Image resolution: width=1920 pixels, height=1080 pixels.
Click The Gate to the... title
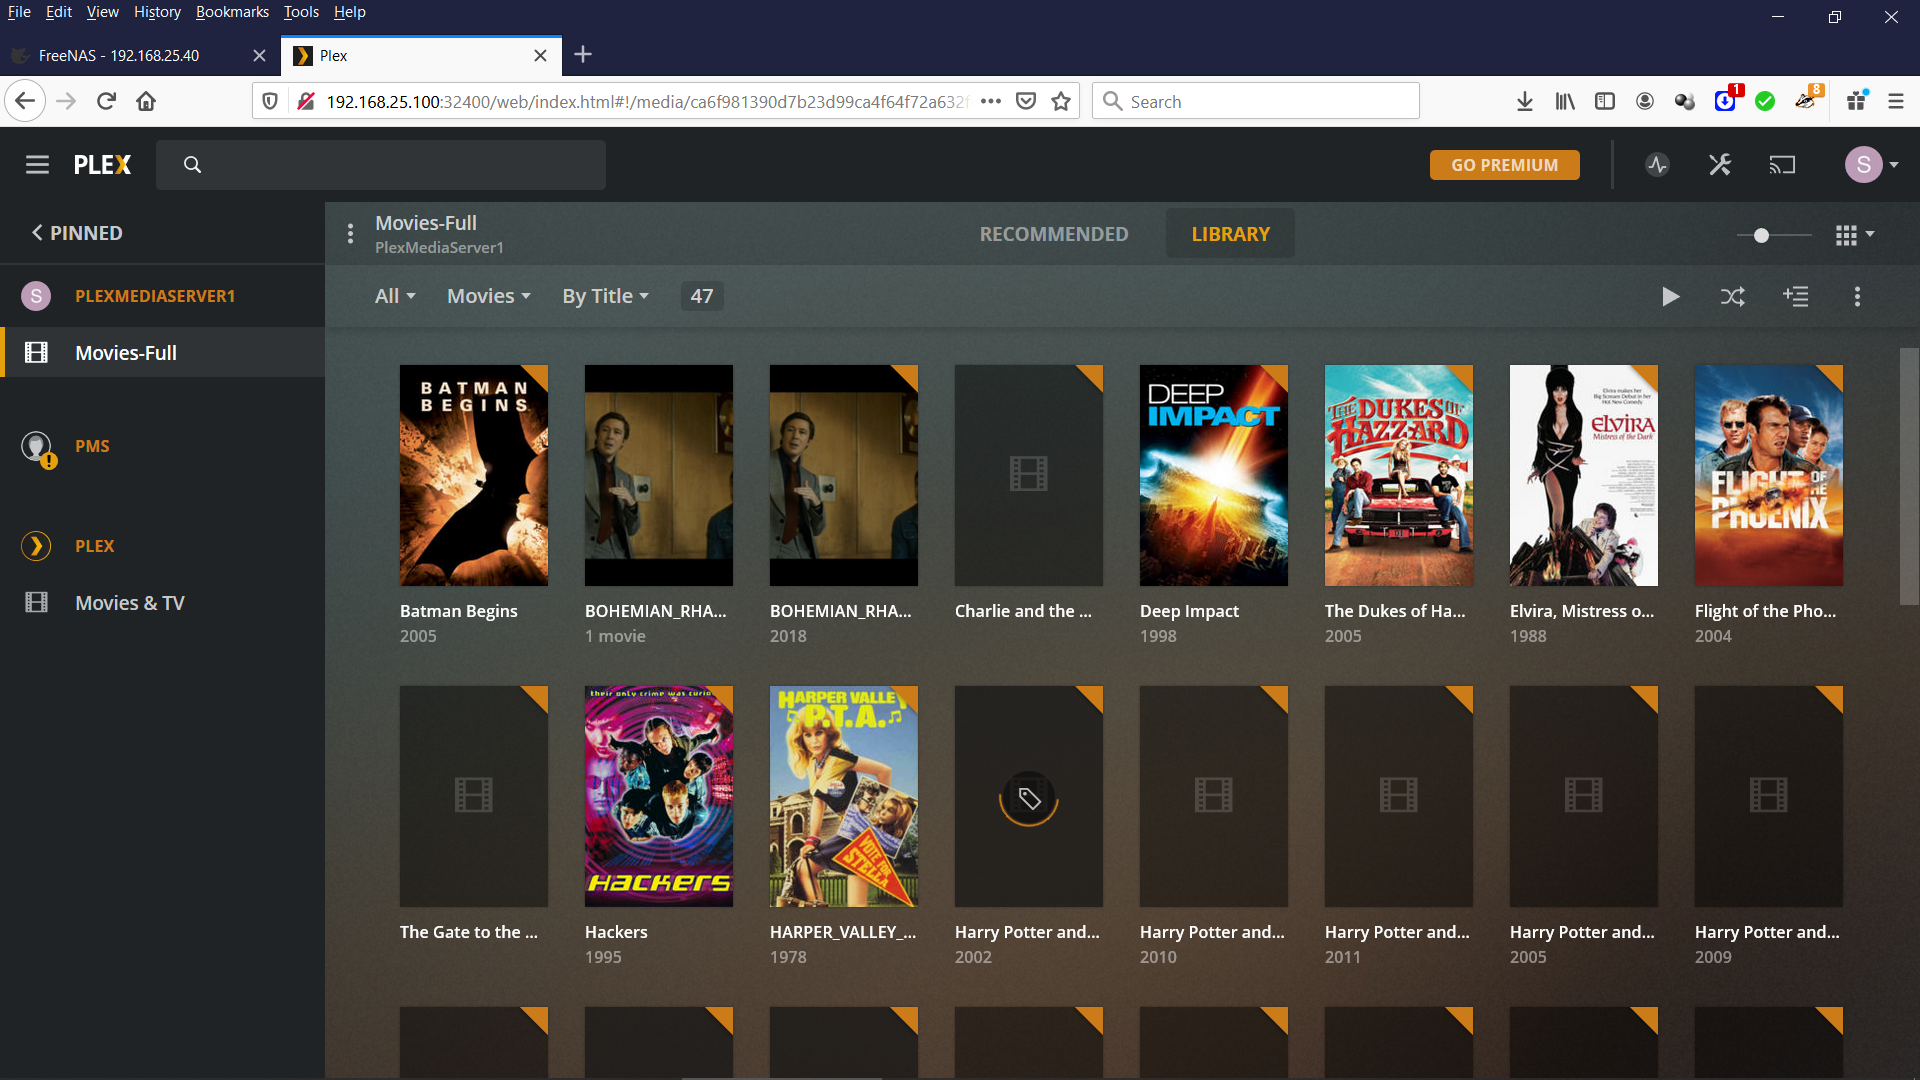click(x=469, y=932)
